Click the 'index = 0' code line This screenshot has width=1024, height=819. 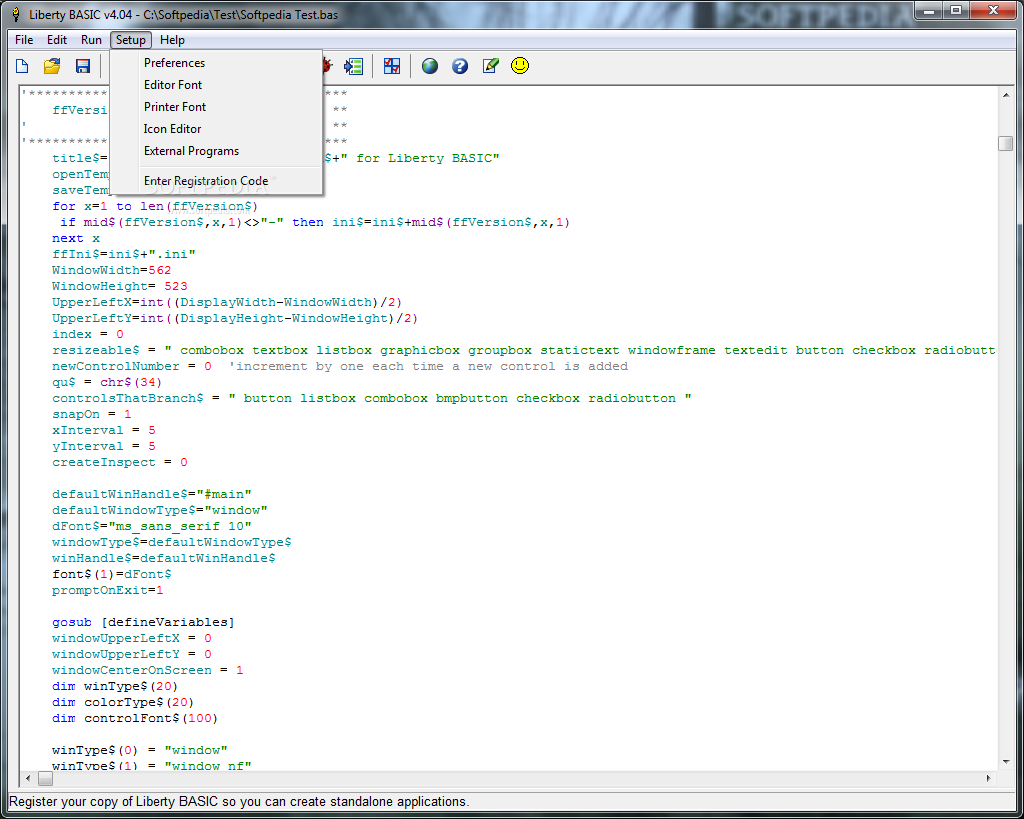pos(88,334)
